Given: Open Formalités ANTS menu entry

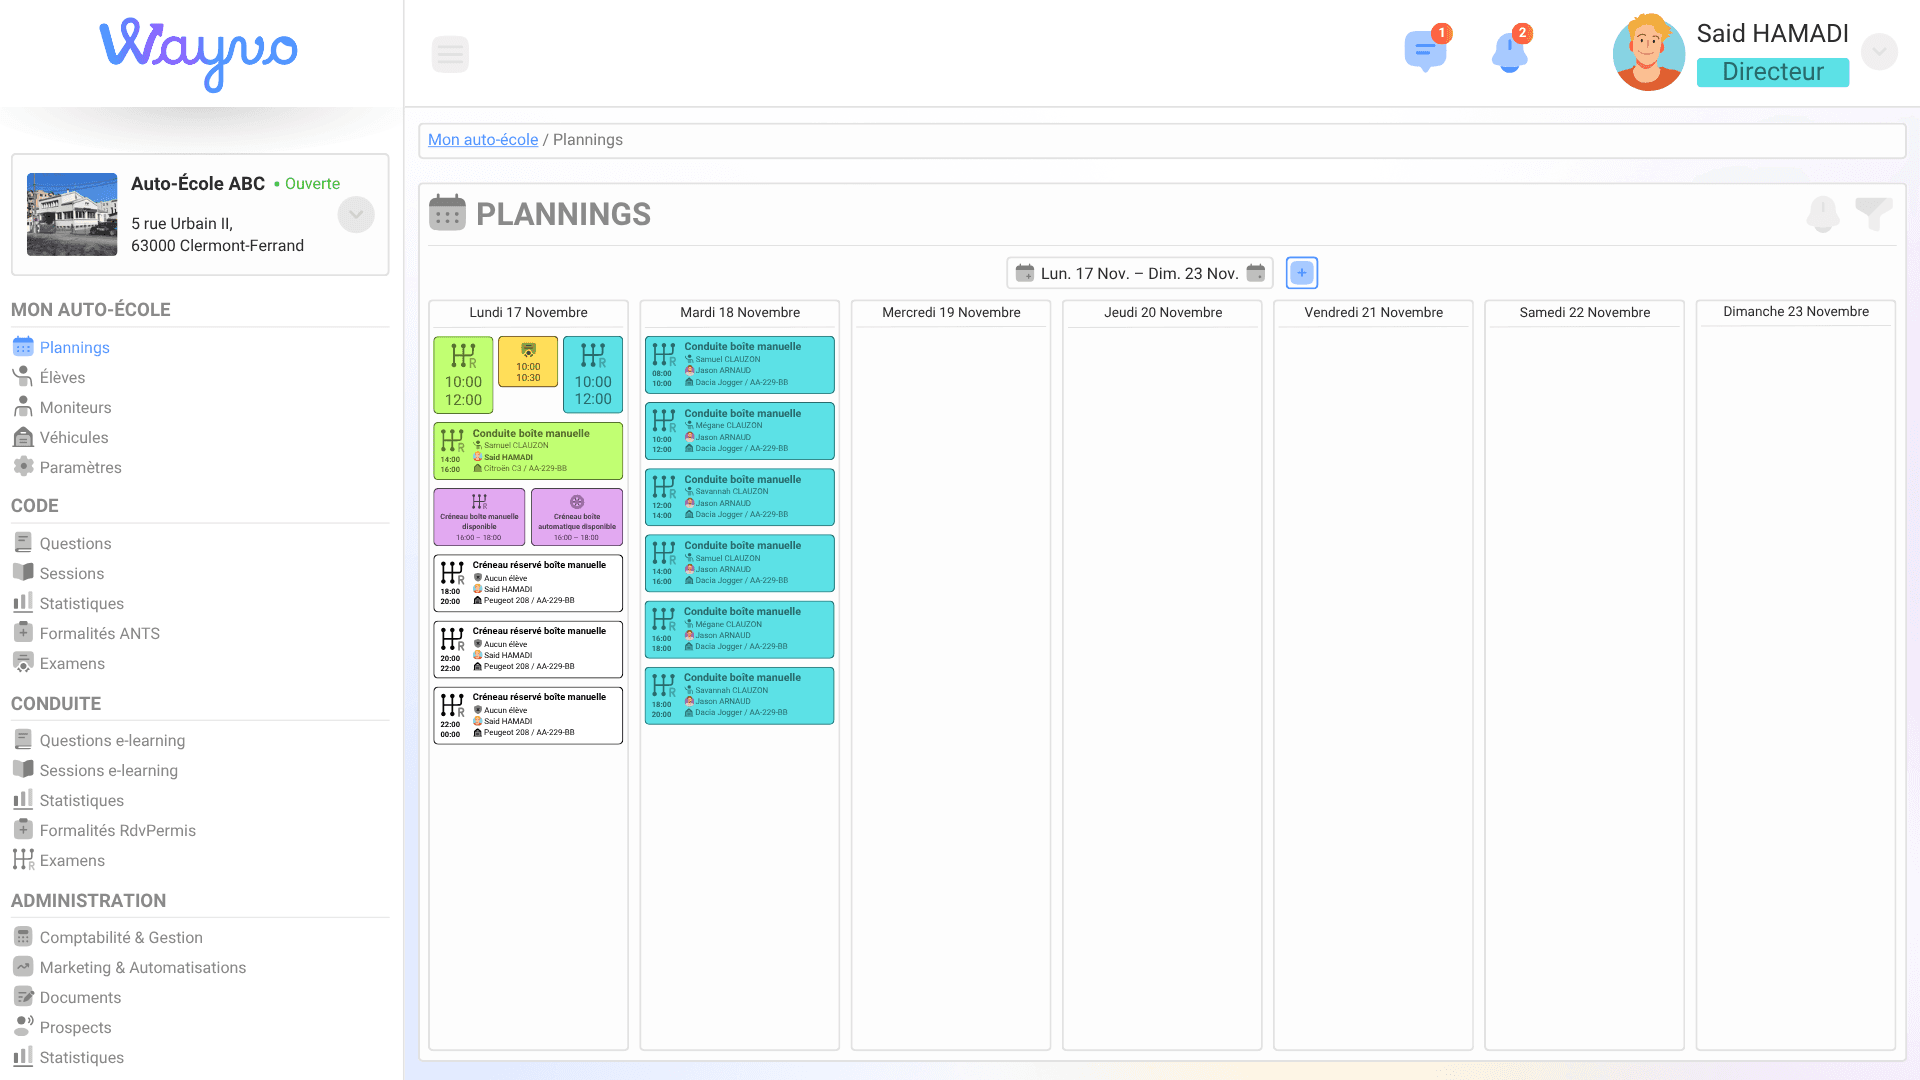Looking at the screenshot, I should coord(99,633).
